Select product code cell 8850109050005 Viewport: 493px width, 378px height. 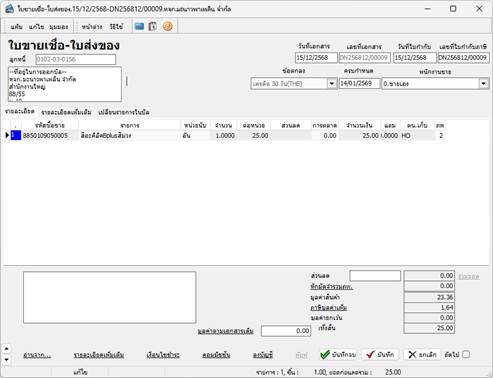pos(50,136)
